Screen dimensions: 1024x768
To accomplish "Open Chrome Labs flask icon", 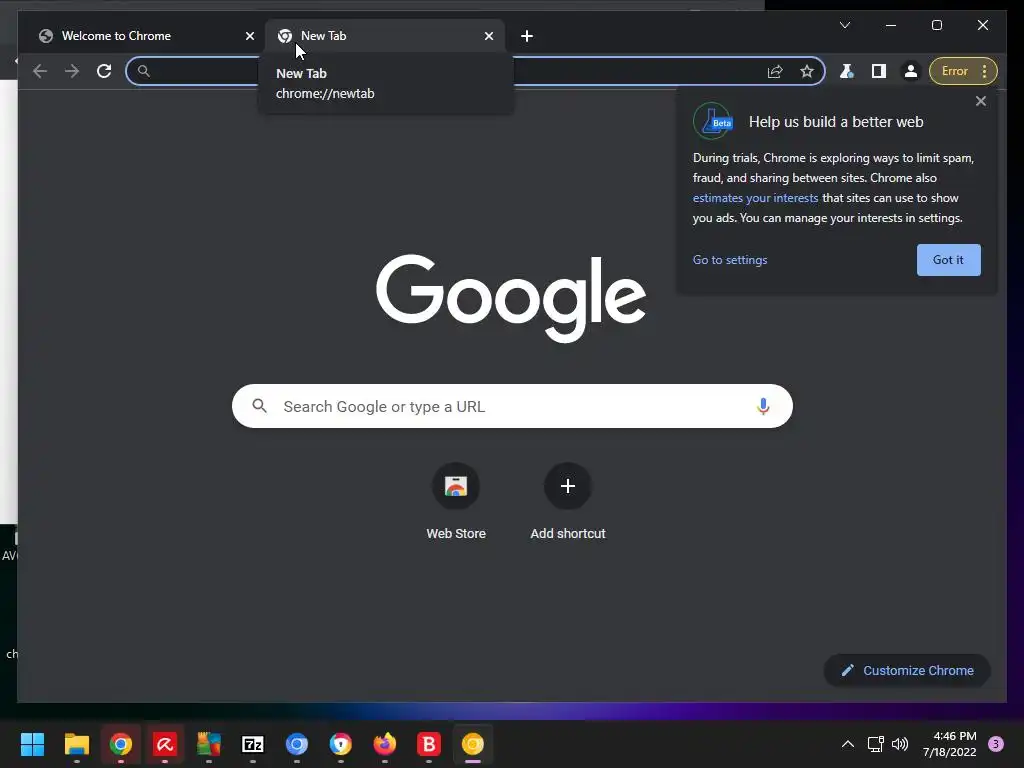I will 846,71.
